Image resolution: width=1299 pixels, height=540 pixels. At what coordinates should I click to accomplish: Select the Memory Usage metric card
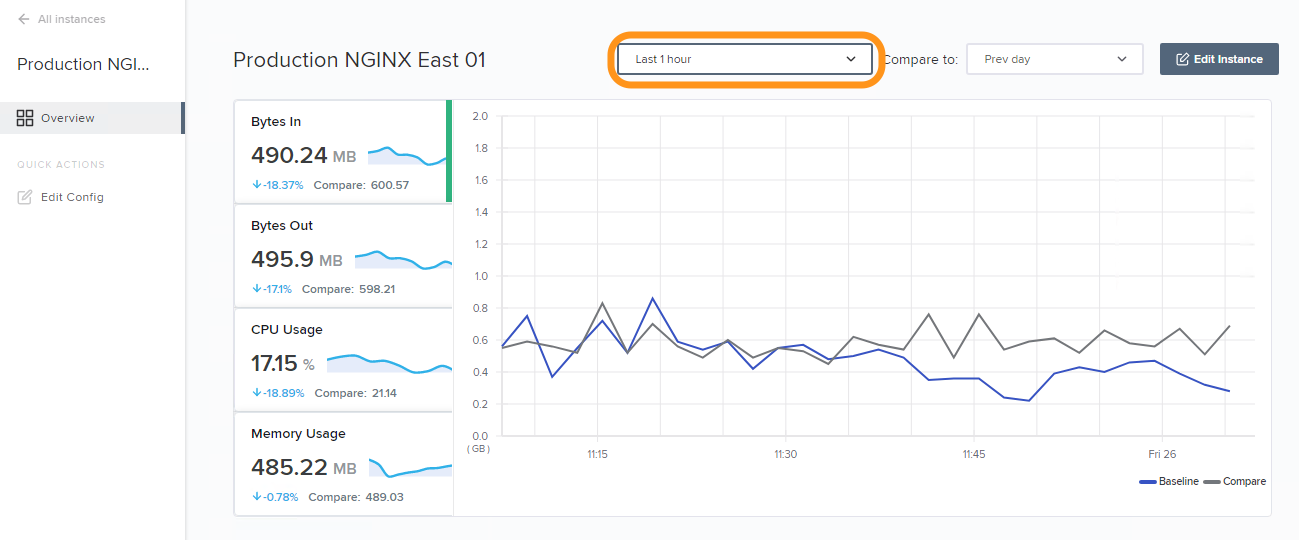343,464
